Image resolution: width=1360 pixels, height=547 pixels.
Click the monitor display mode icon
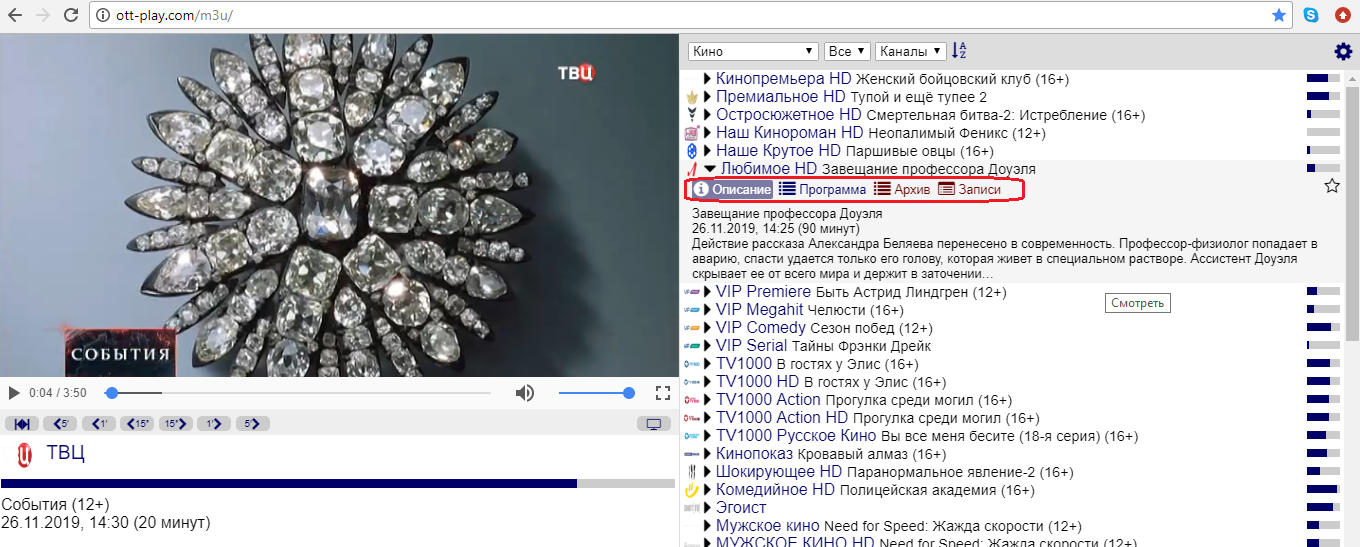click(x=654, y=424)
